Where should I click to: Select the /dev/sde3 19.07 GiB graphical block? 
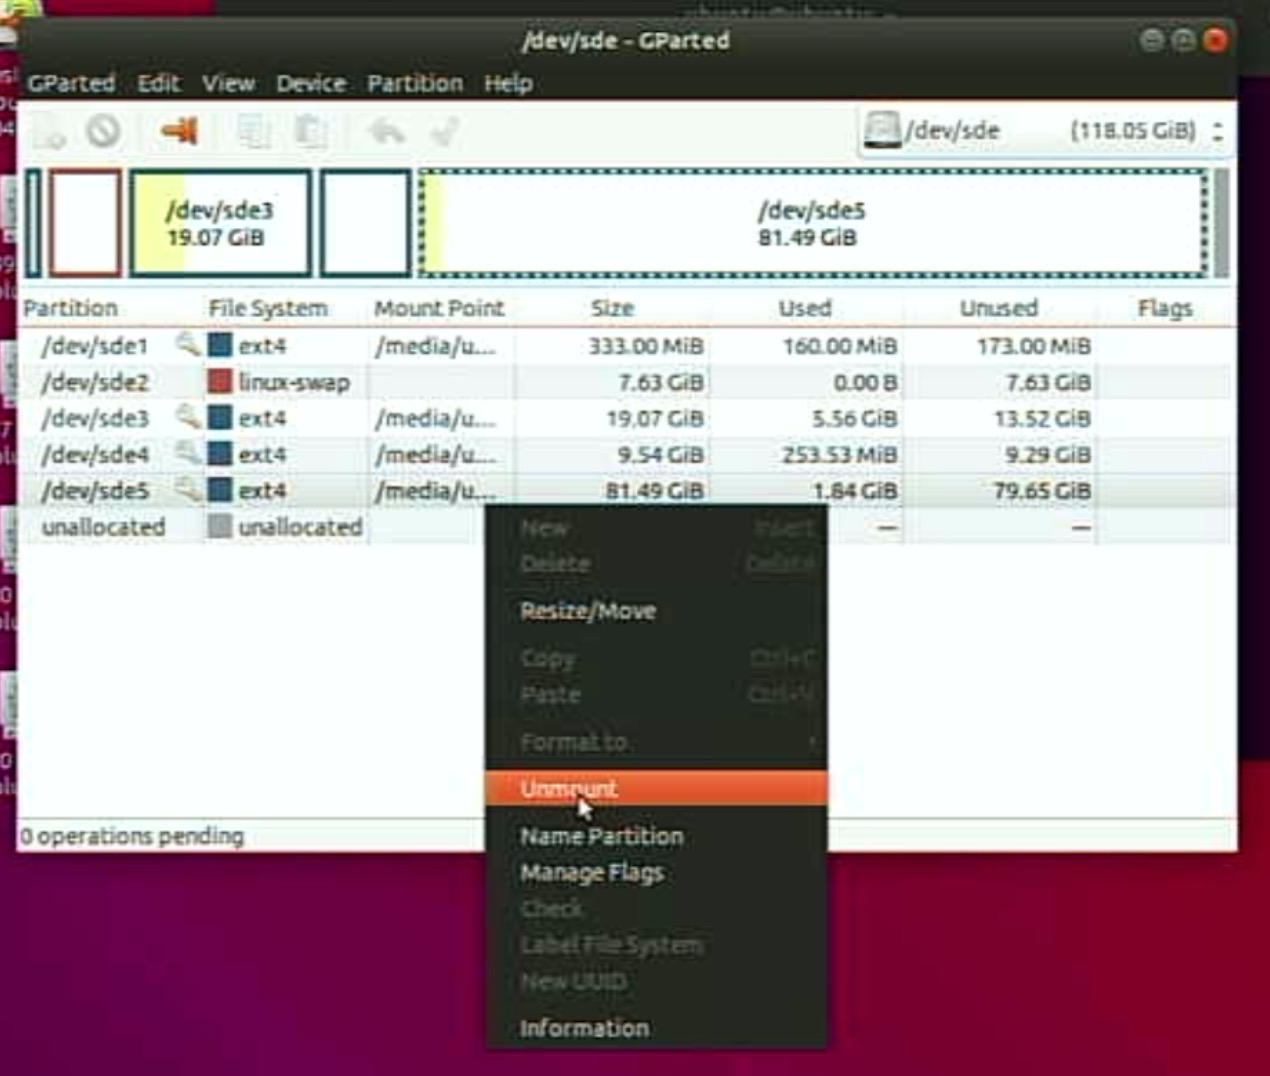[220, 223]
